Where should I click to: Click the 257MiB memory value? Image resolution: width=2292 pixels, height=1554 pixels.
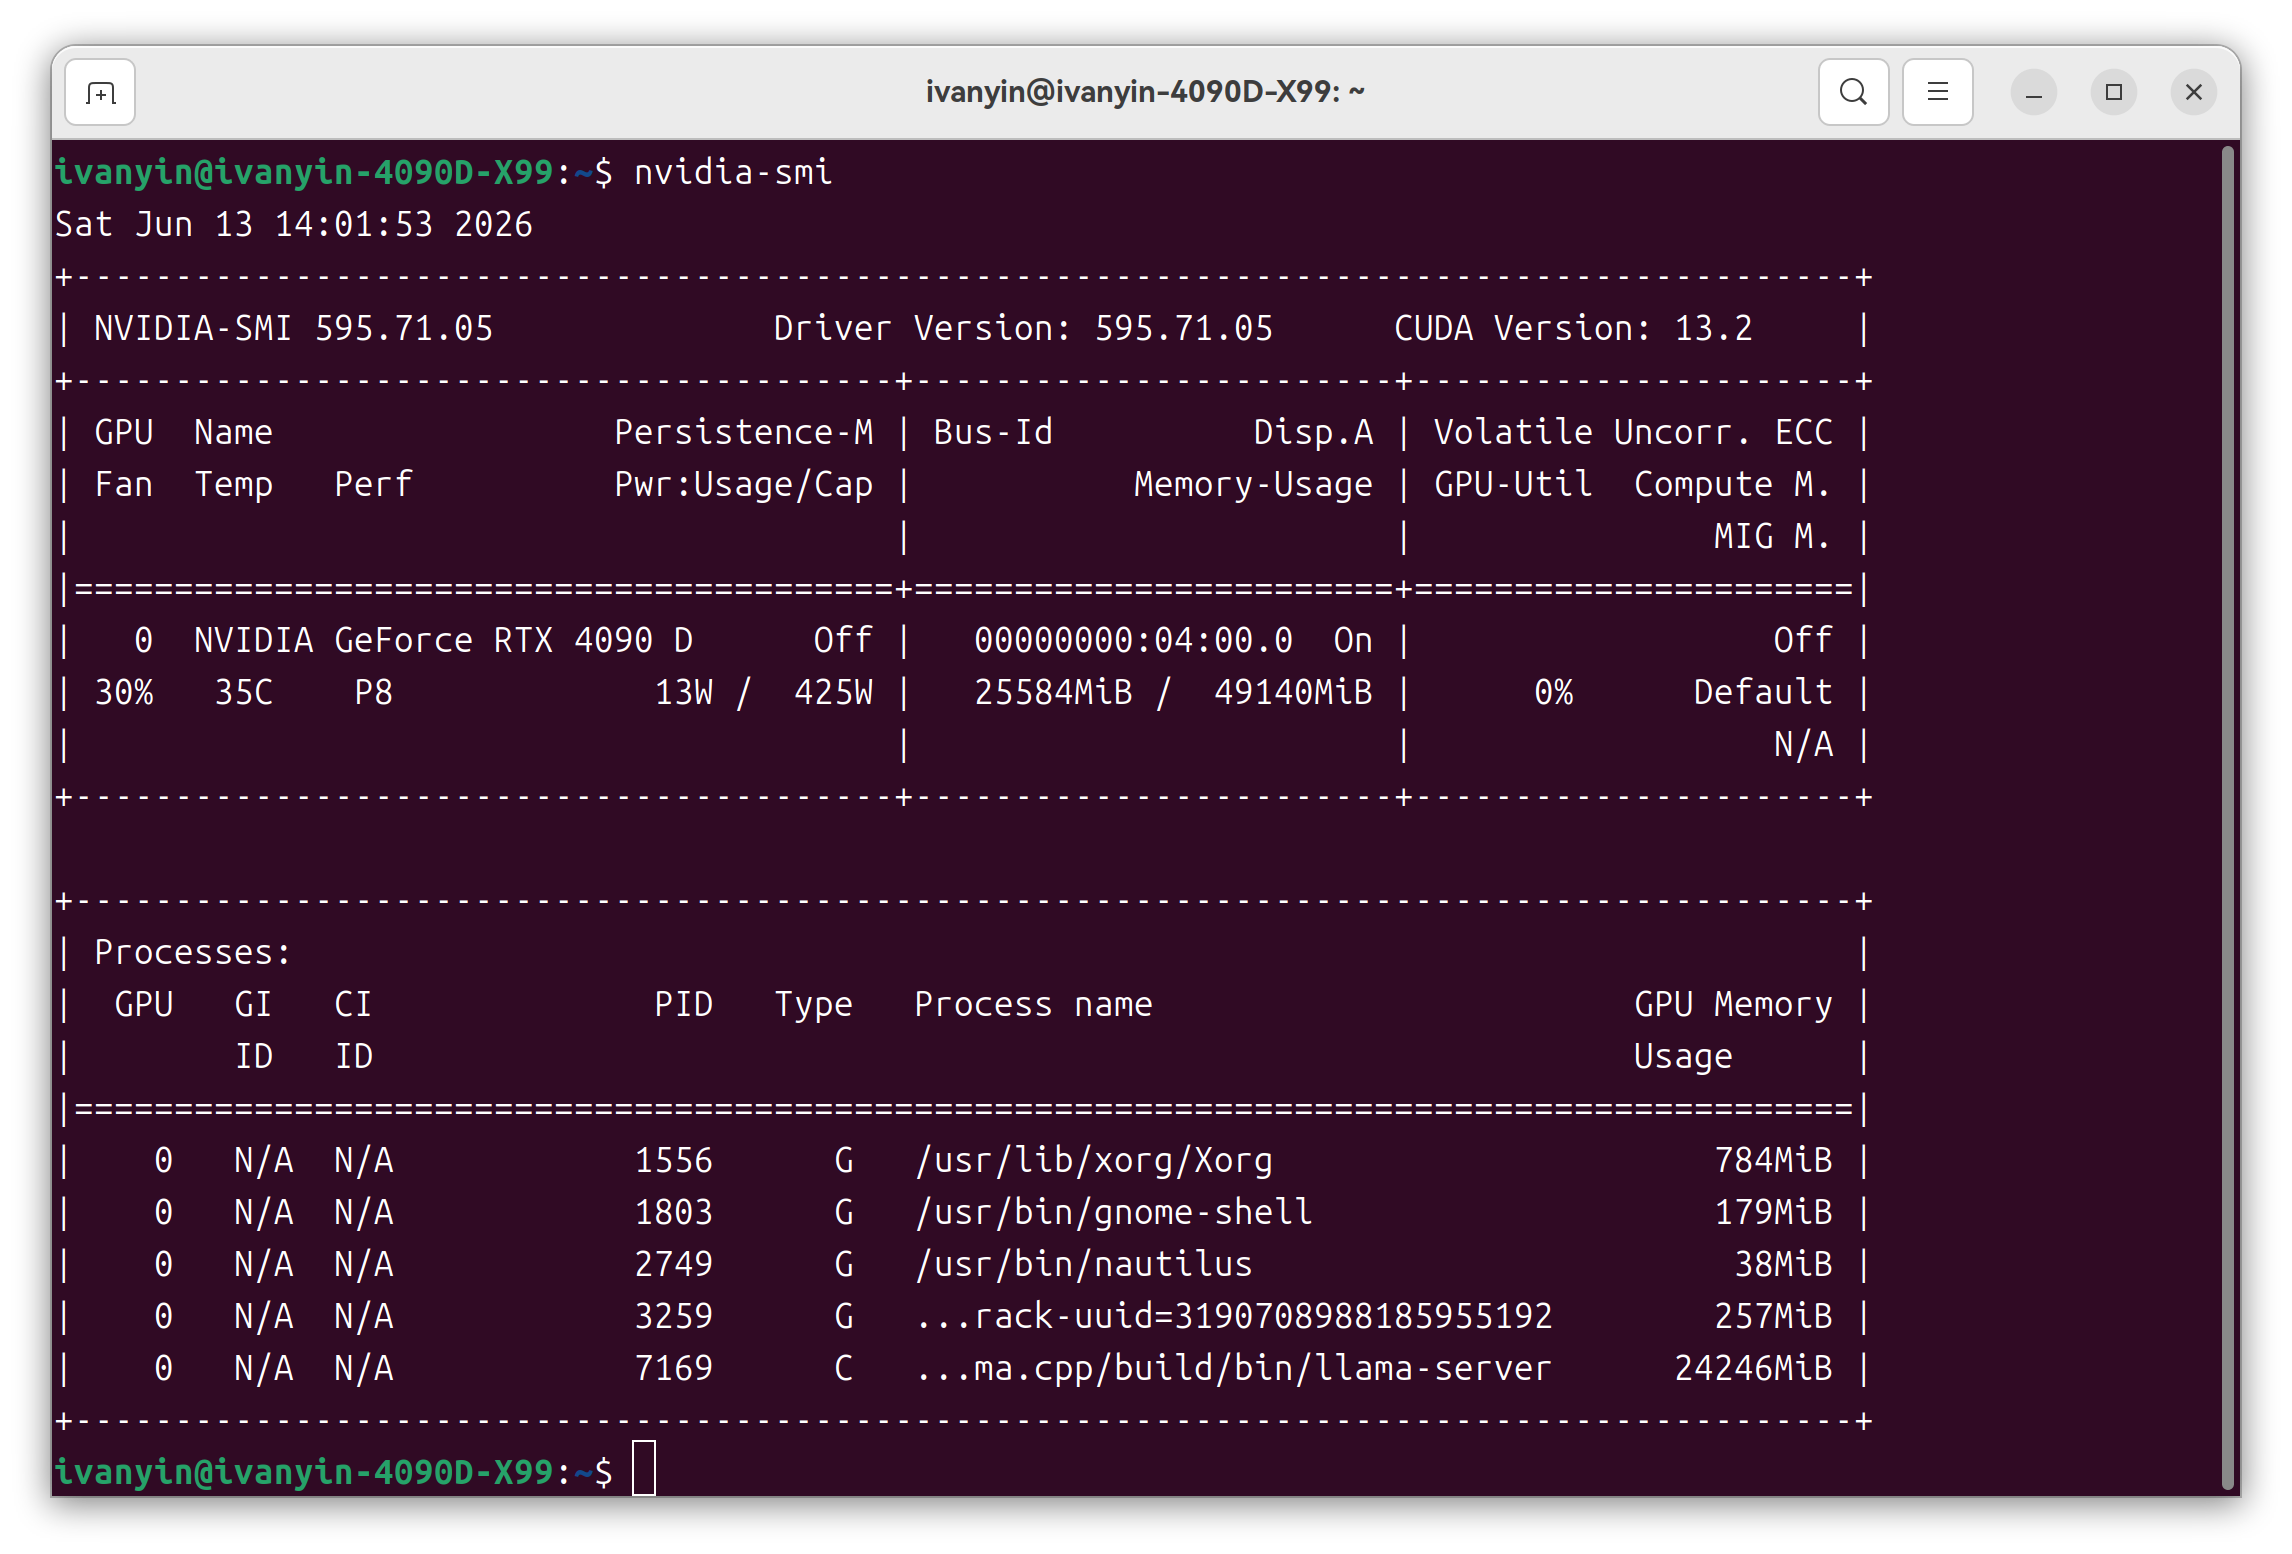click(x=1773, y=1316)
